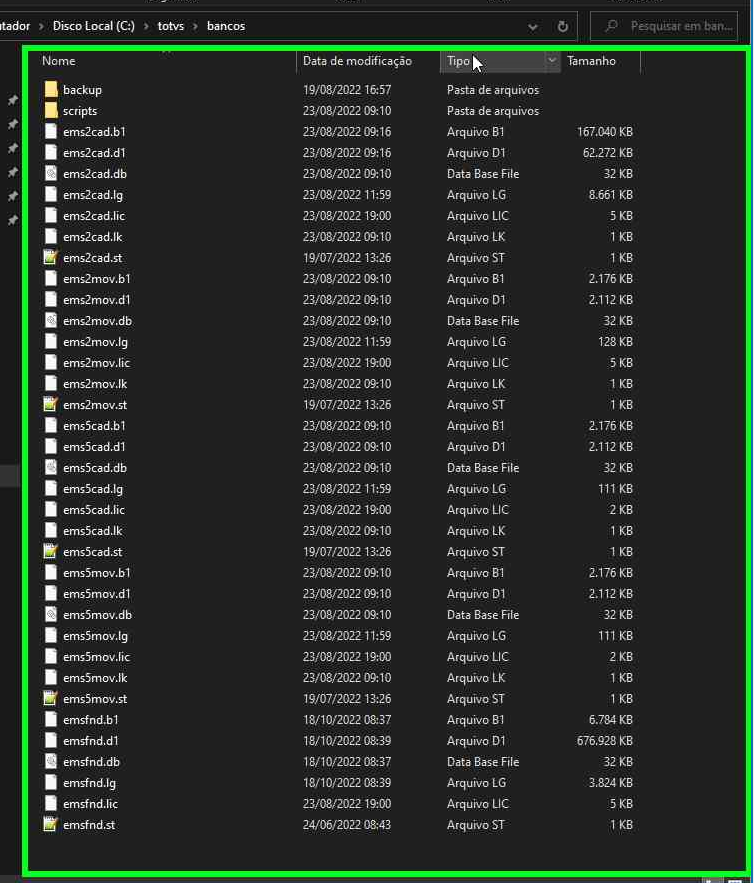Select the emsfnd.d1 file icon

pyautogui.click(x=51, y=741)
